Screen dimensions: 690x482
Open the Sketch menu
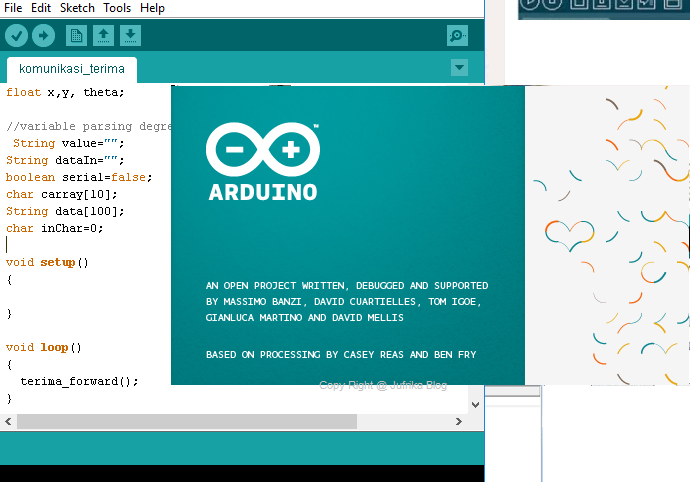77,8
